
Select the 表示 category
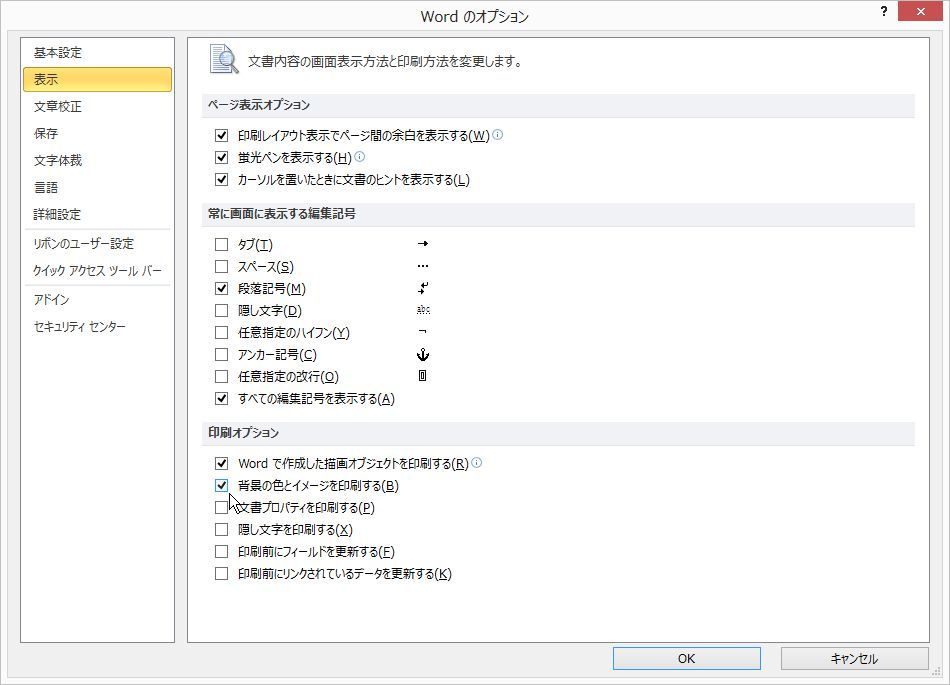97,79
